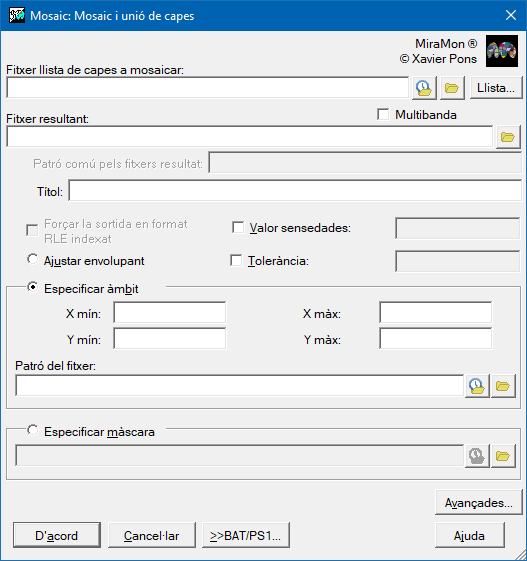The image size is (527, 561).
Task: Click the Cancel·lar button
Action: coord(152,535)
